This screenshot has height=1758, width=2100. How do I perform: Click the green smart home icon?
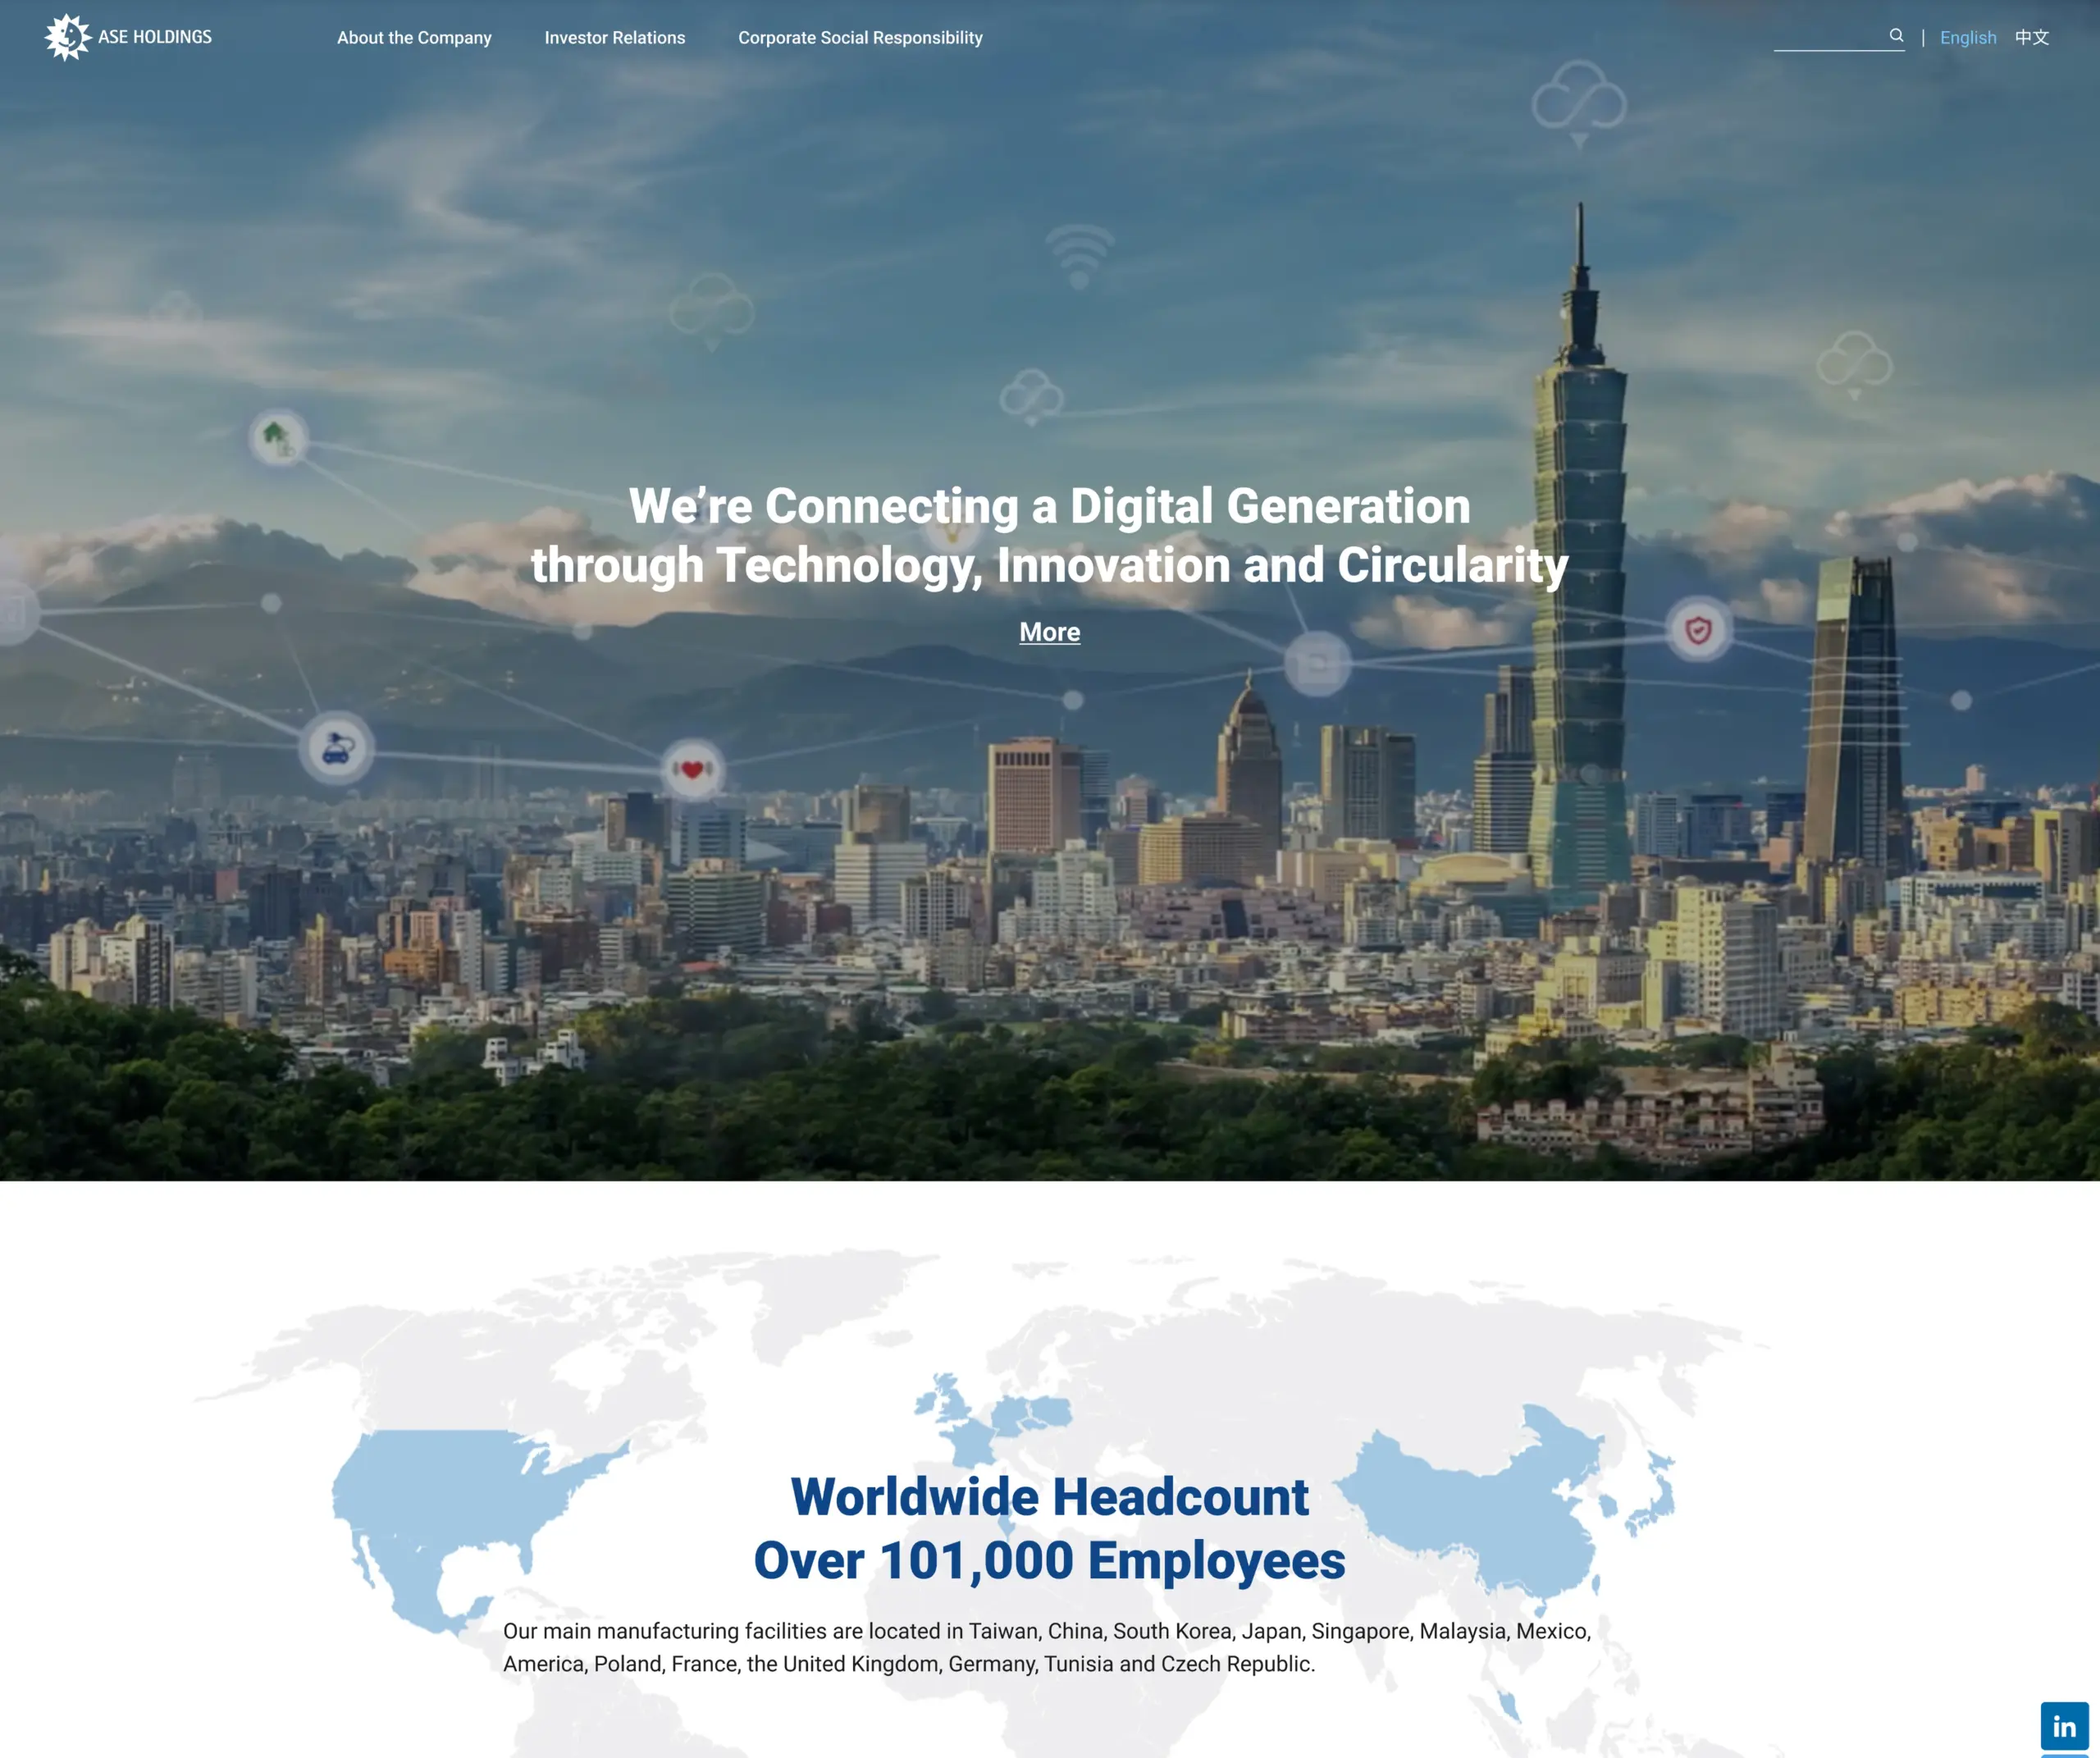coord(278,438)
